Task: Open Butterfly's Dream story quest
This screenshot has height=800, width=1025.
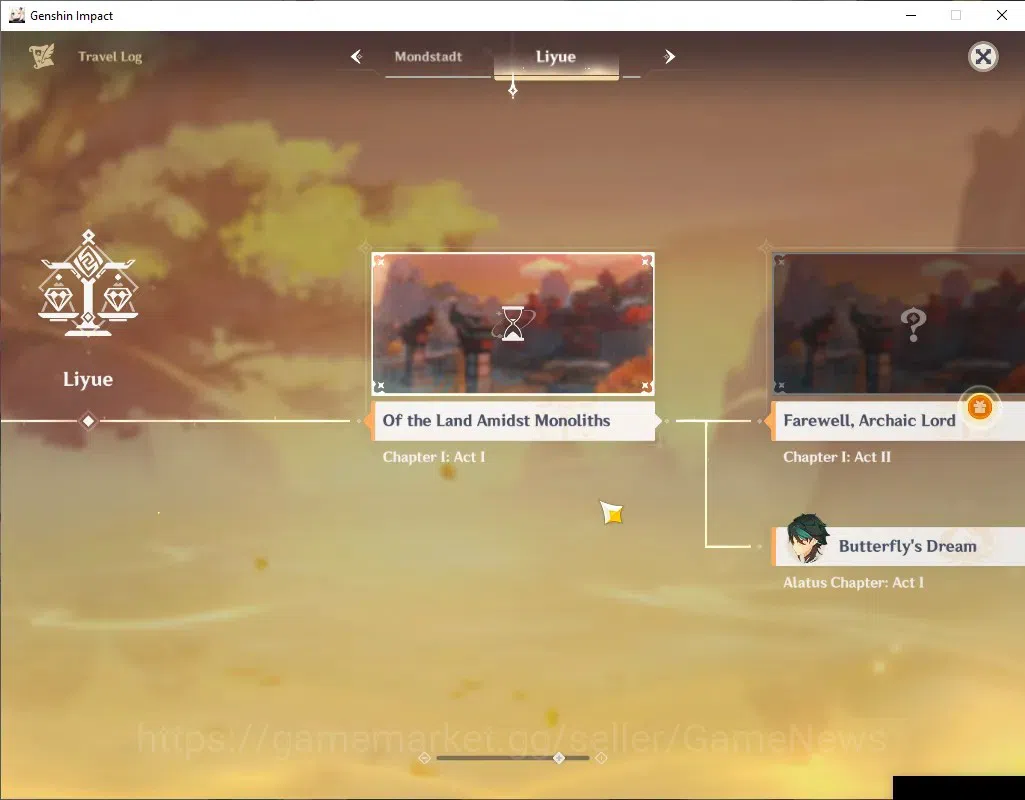Action: tap(898, 546)
